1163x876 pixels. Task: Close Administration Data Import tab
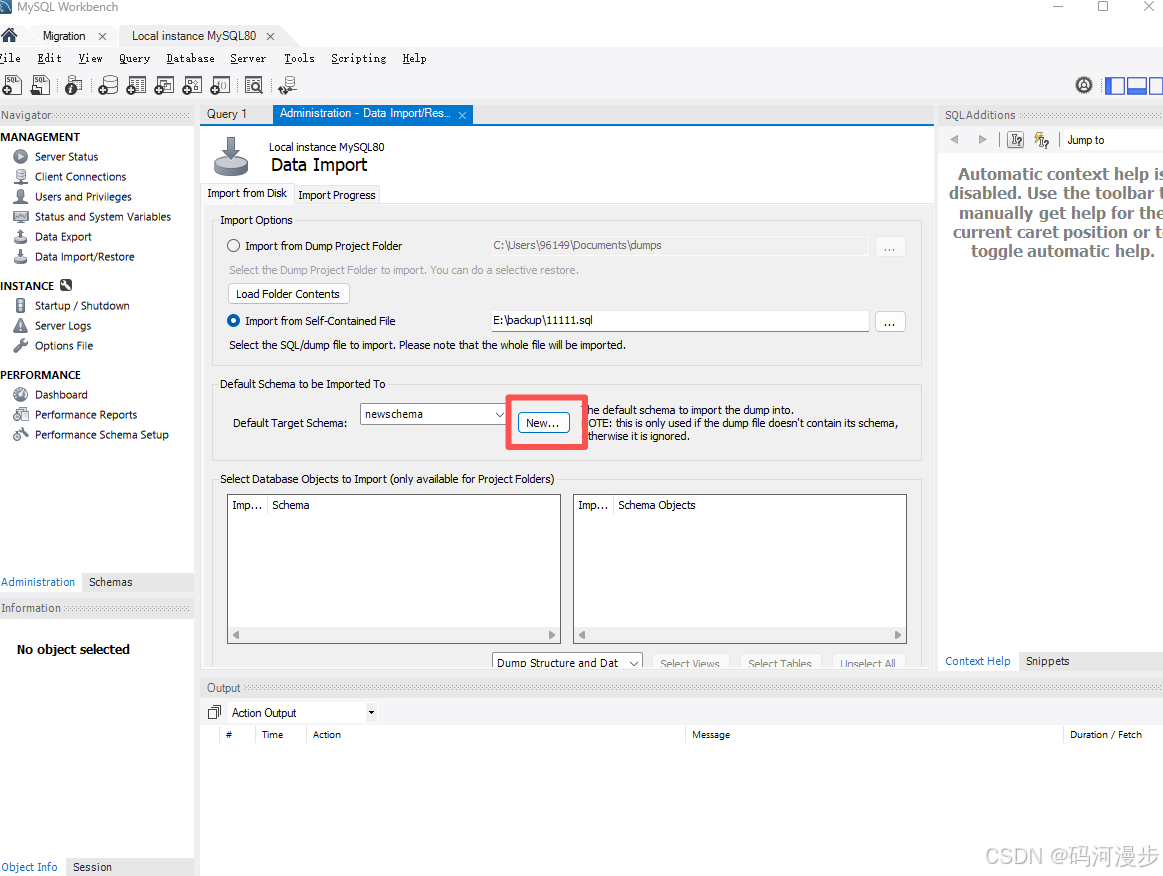[462, 115]
